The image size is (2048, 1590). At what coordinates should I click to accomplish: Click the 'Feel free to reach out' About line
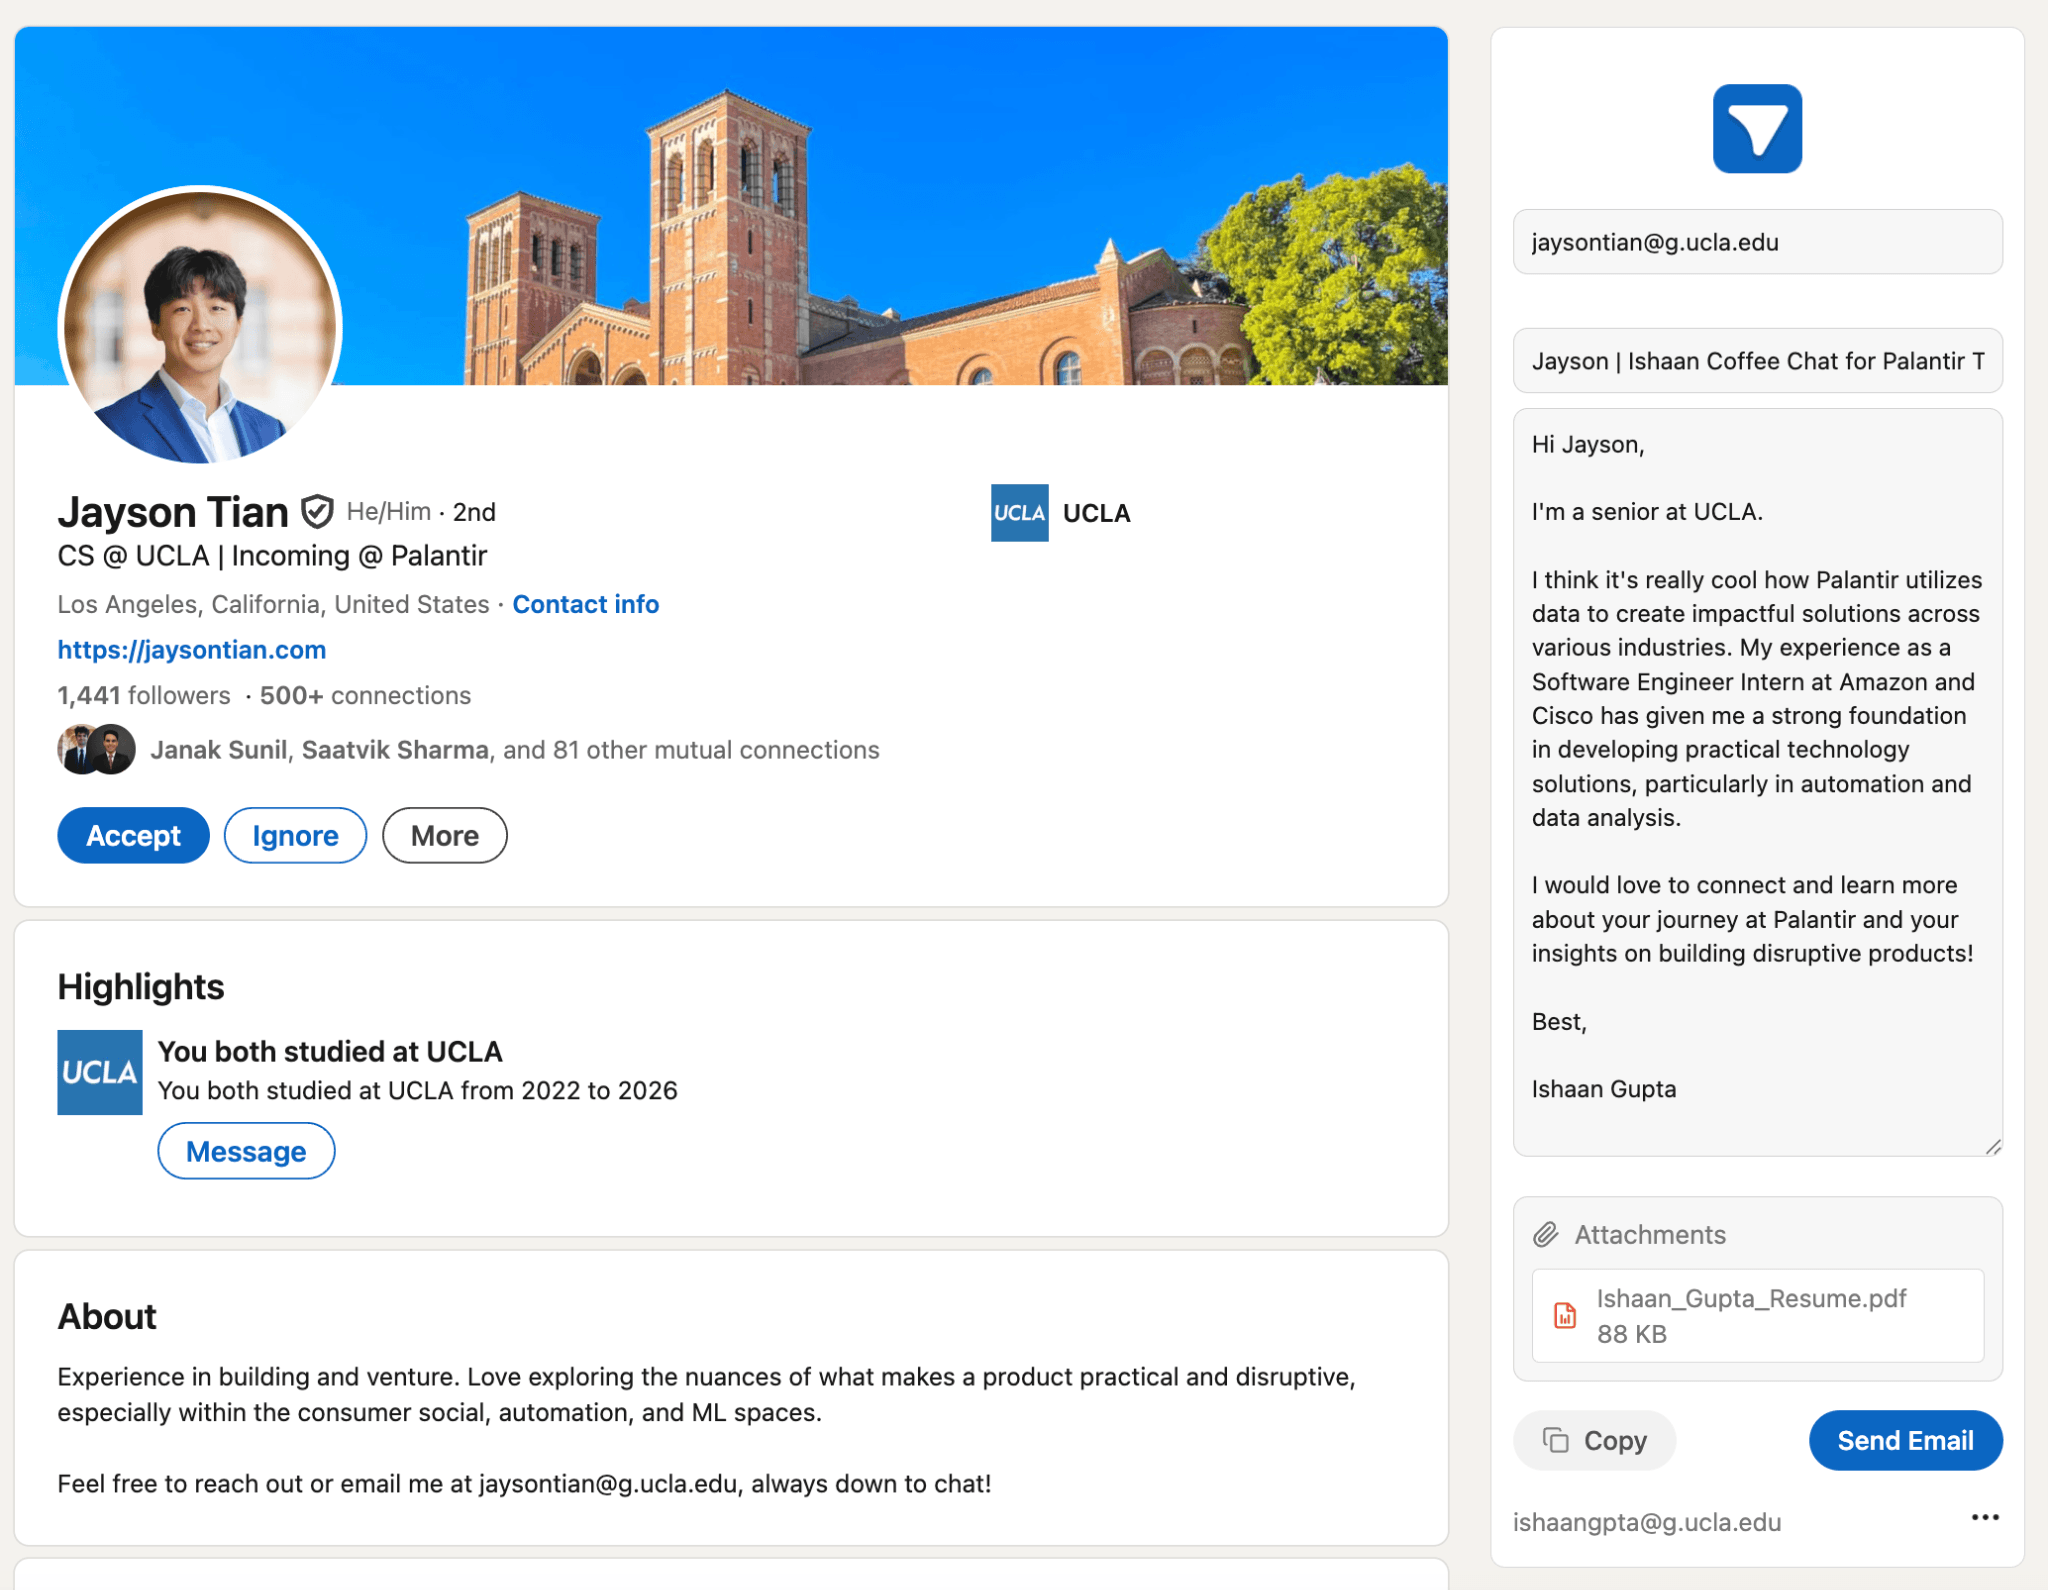524,1484
